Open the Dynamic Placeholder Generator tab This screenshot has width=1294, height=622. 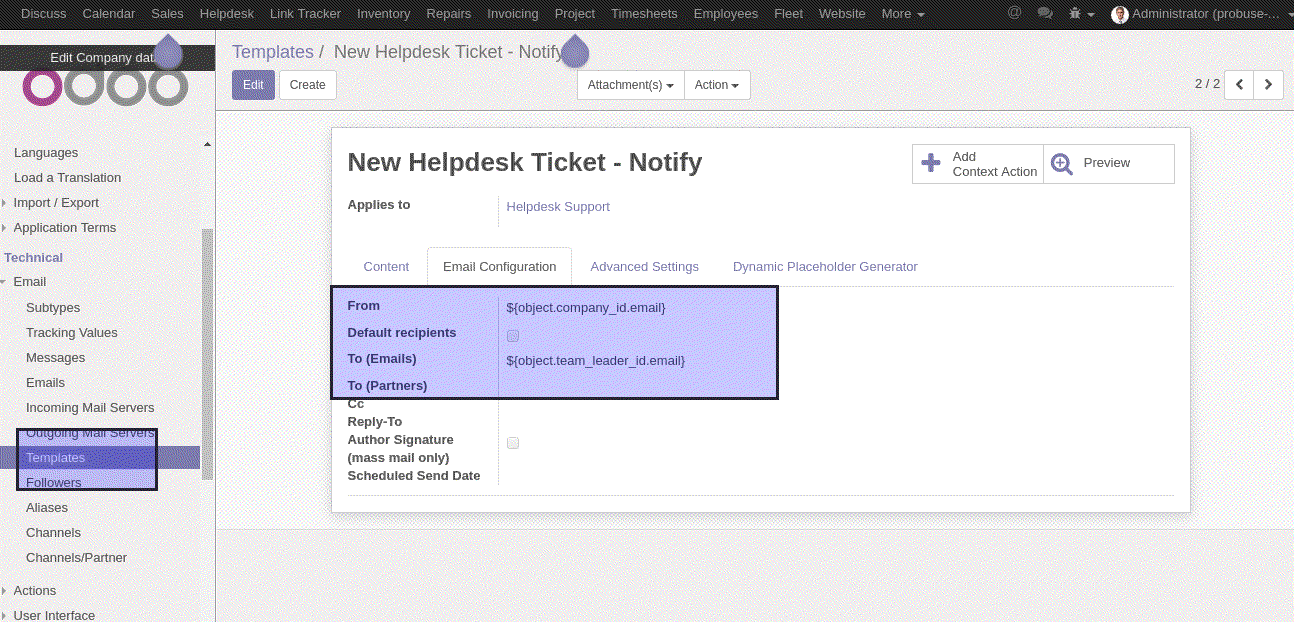(825, 267)
